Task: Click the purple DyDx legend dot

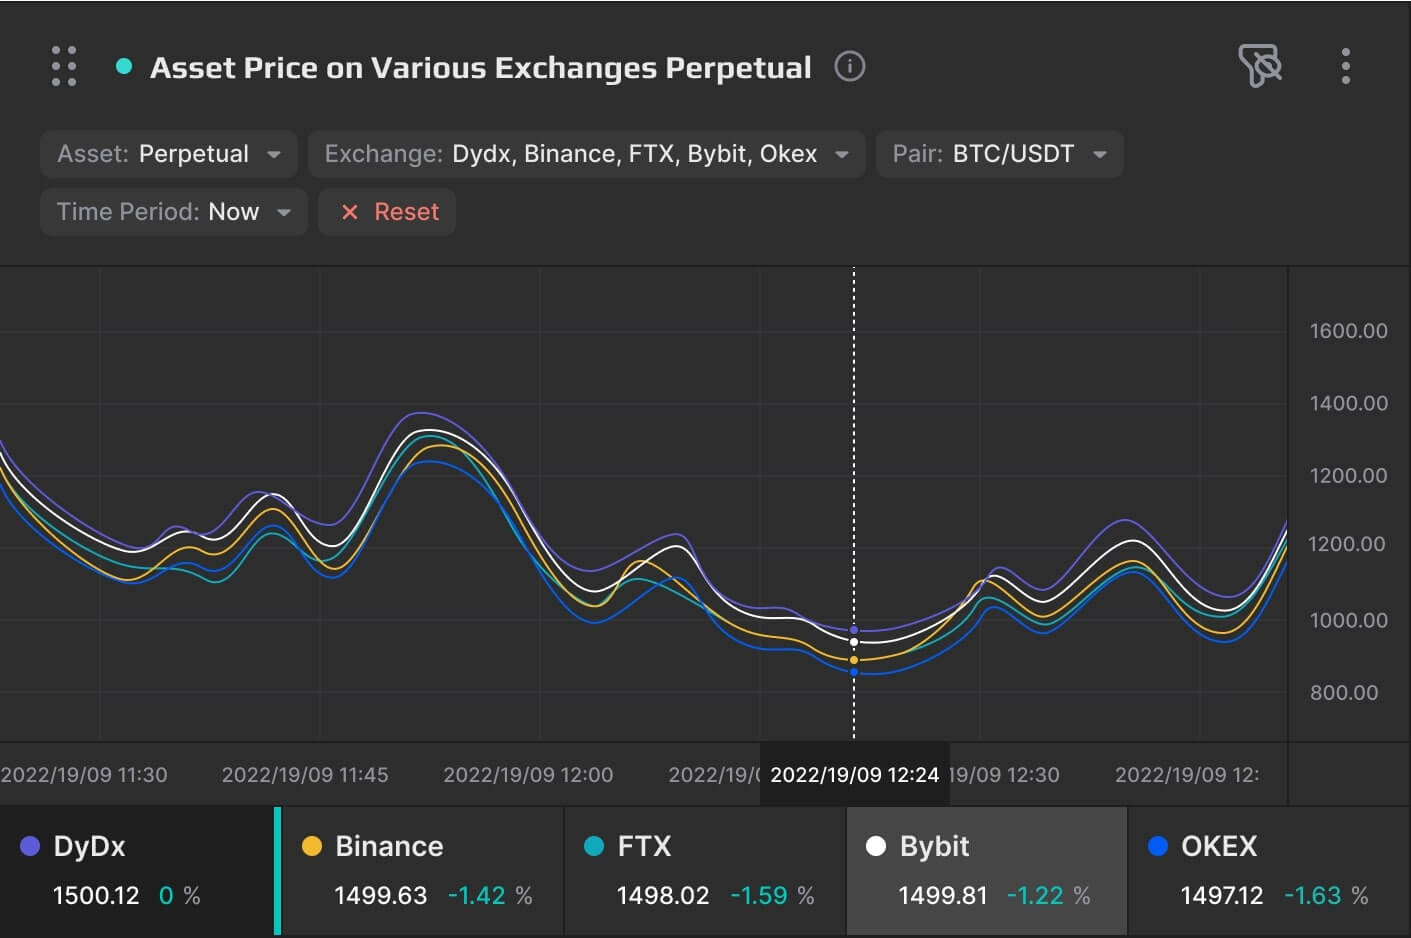Action: tap(30, 846)
